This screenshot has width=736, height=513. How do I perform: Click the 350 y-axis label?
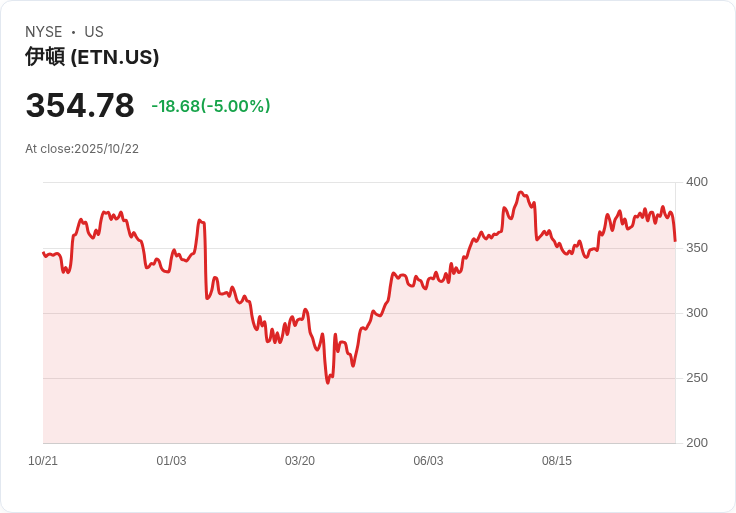[697, 247]
